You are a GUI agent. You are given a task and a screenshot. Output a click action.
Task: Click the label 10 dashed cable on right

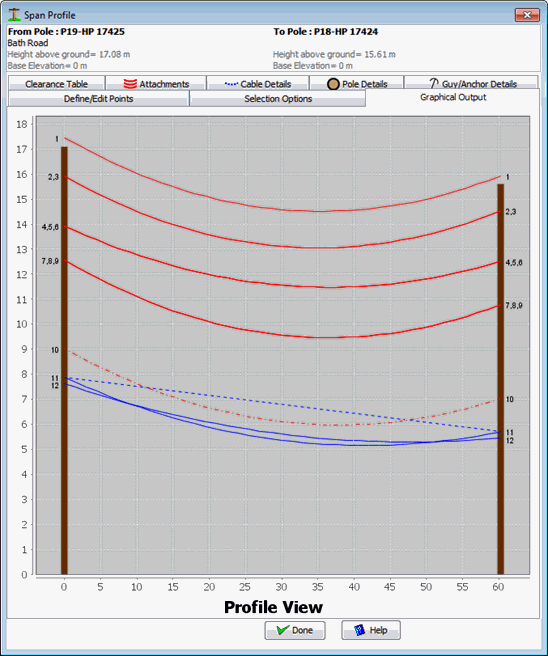510,399
